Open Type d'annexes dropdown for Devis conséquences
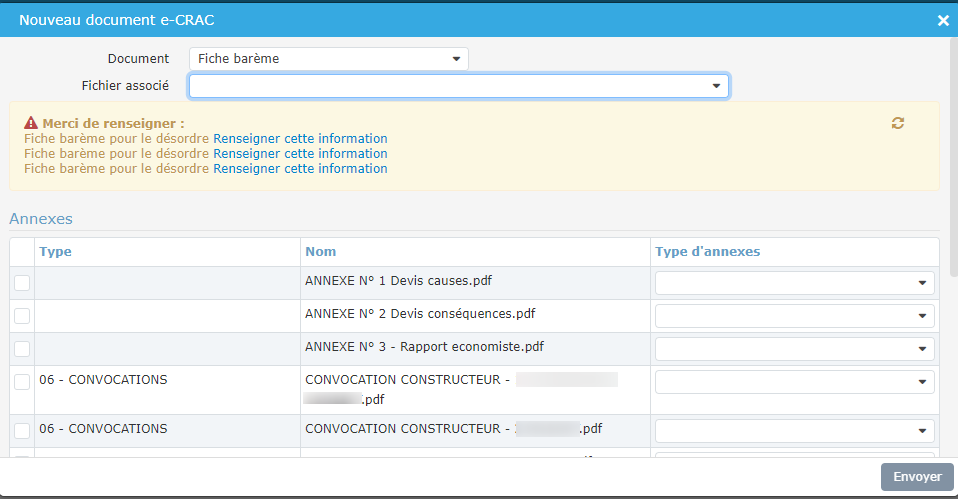The image size is (958, 499). (794, 316)
